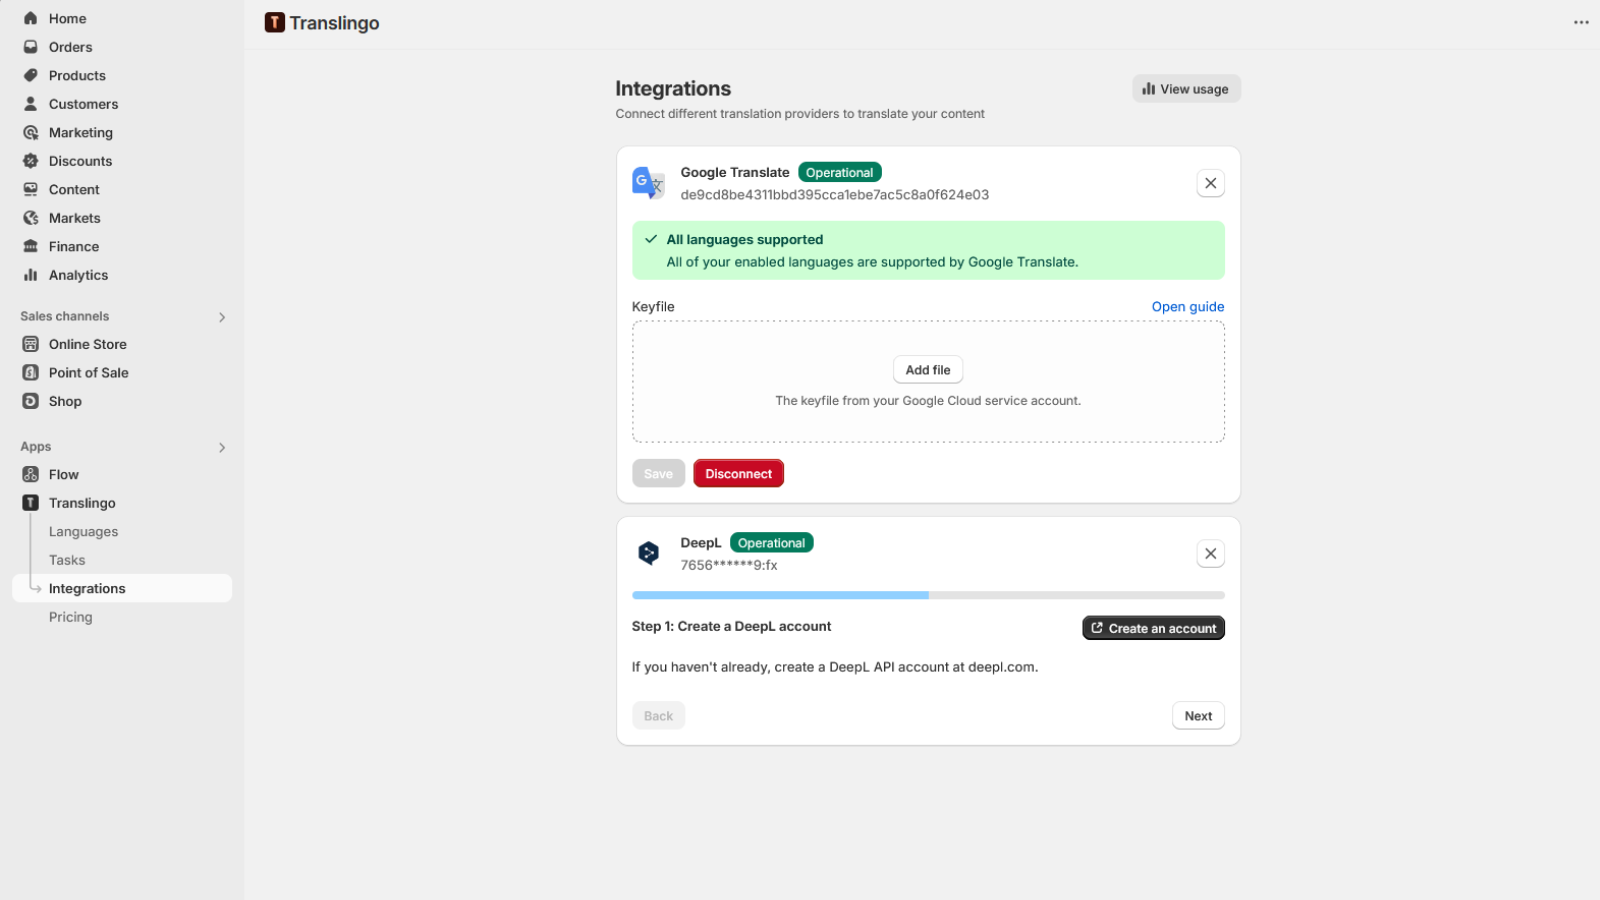The width and height of the screenshot is (1600, 900).
Task: Click the Analytics bar chart icon
Action: (x=31, y=275)
